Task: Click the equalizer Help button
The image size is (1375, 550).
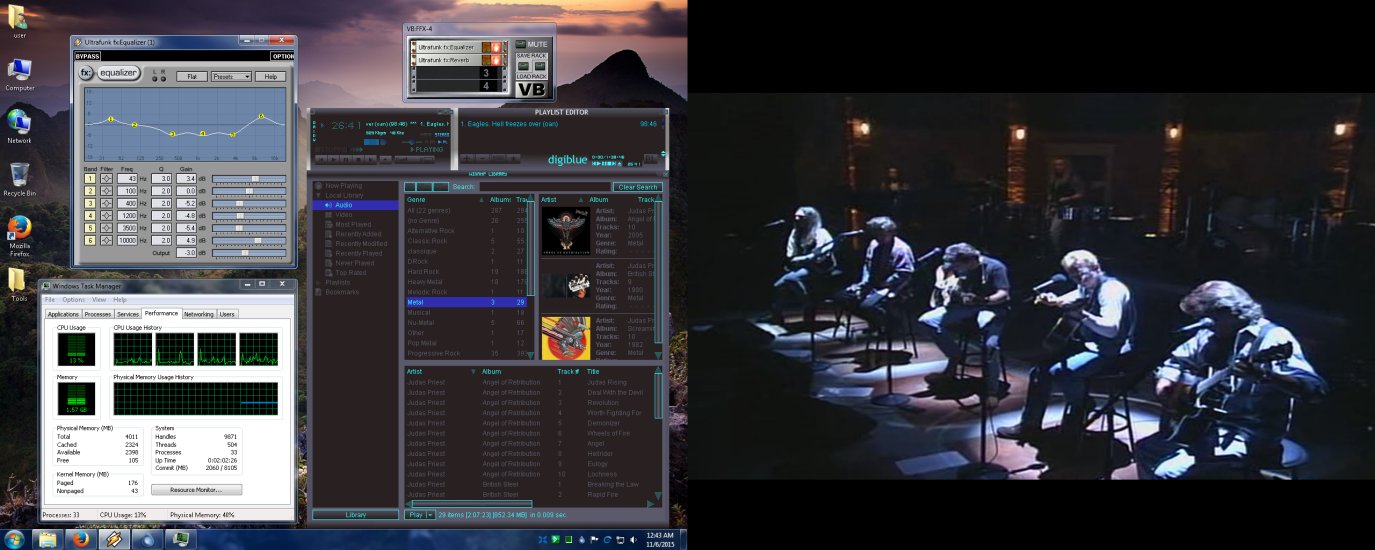Action: (x=270, y=76)
